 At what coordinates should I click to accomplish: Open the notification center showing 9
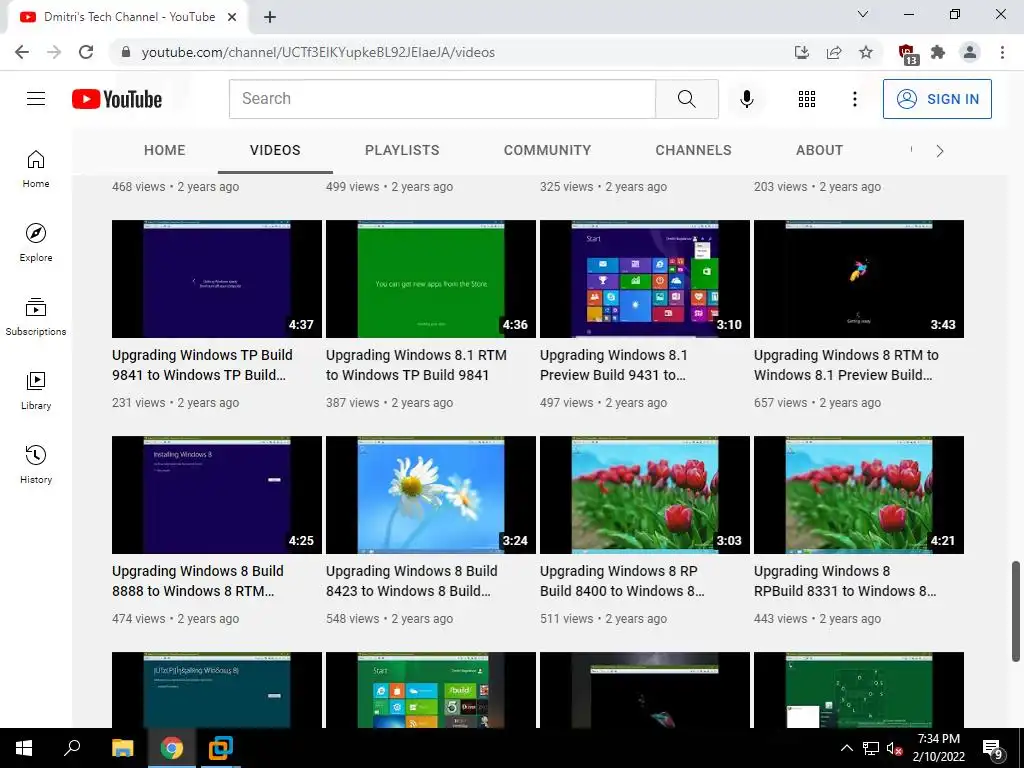[x=993, y=749]
